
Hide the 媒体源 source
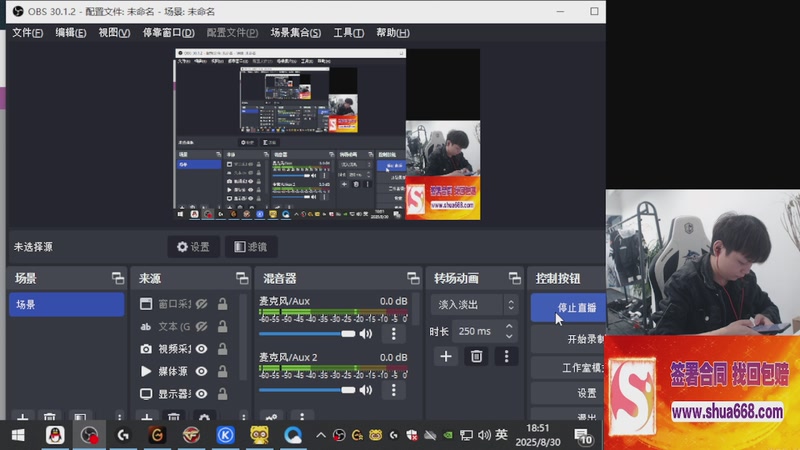(202, 371)
